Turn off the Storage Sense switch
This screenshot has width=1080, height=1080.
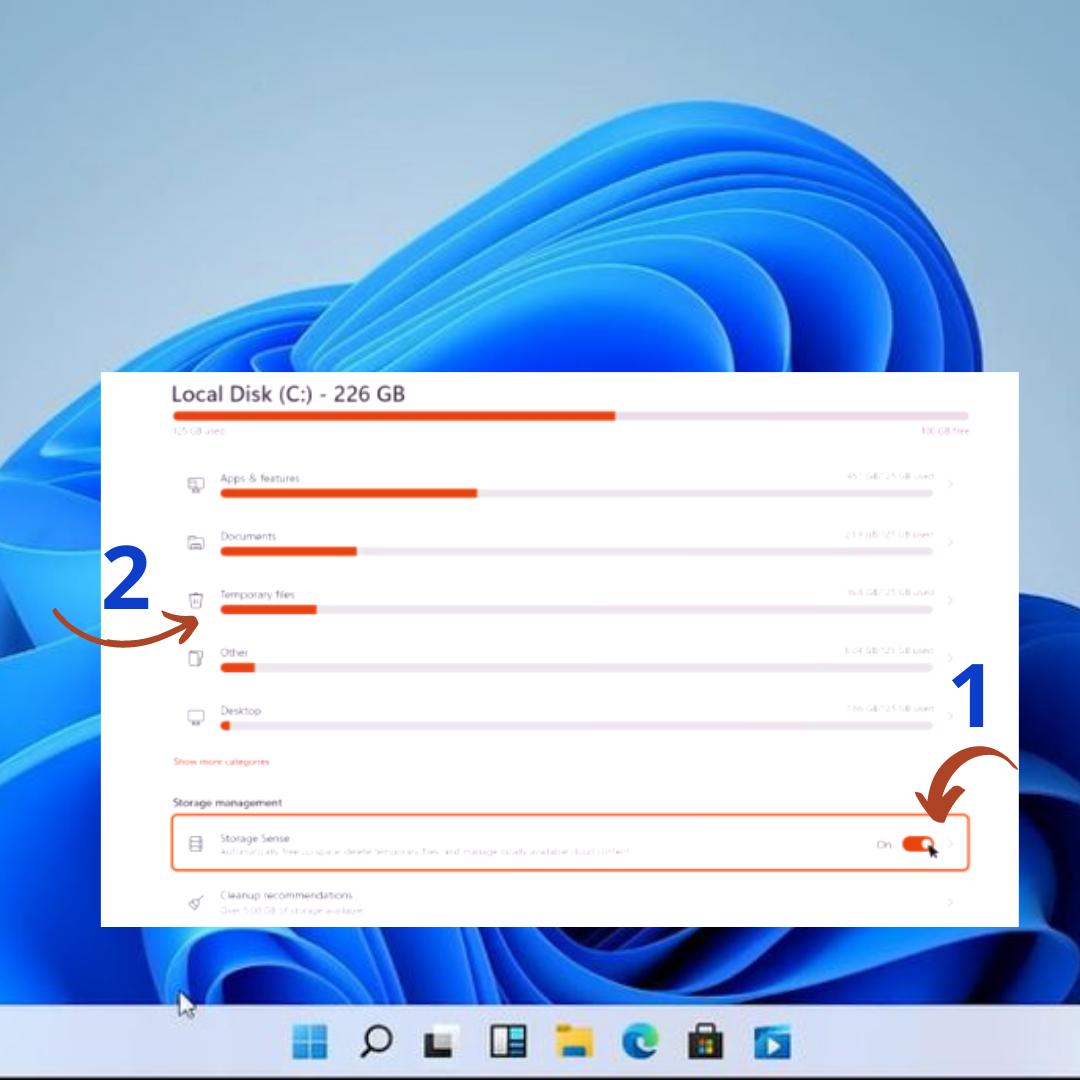tap(917, 845)
